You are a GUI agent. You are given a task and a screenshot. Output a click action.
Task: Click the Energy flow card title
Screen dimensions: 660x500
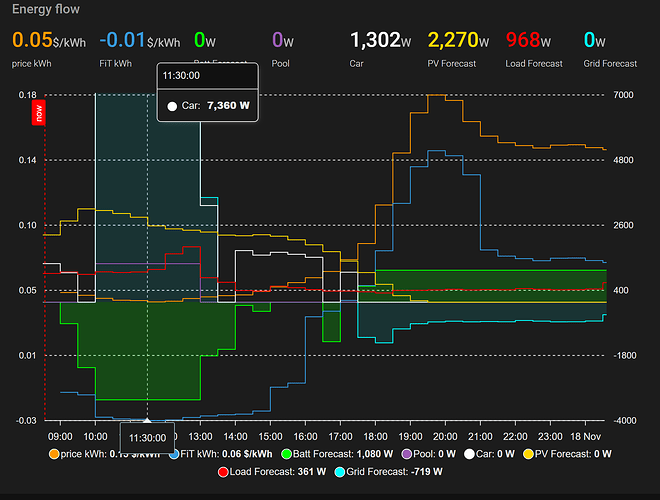point(46,9)
